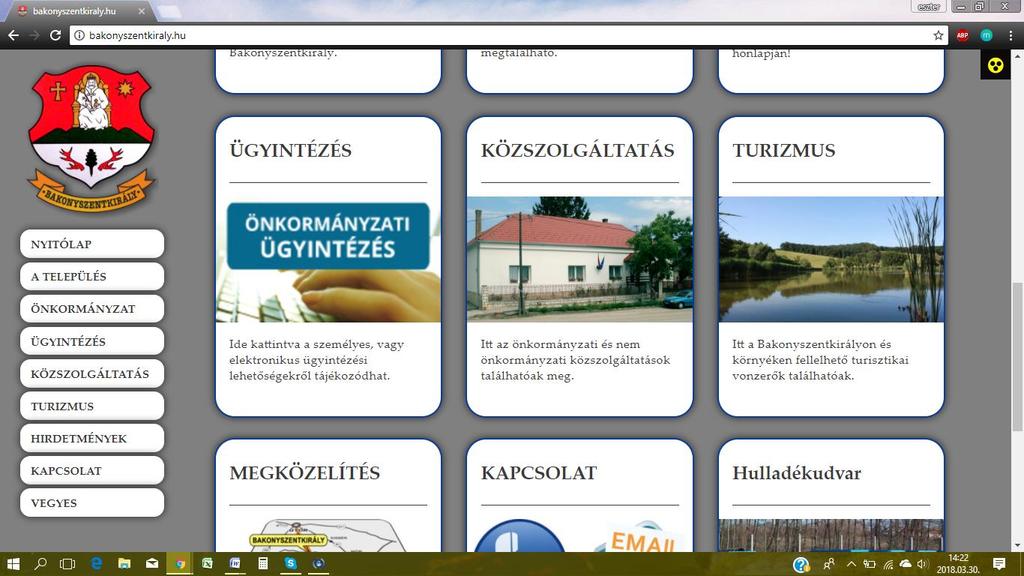Click the KÖZSZOLGÁLTATÁS card heading
Image resolution: width=1024 pixels, height=576 pixels.
[577, 150]
